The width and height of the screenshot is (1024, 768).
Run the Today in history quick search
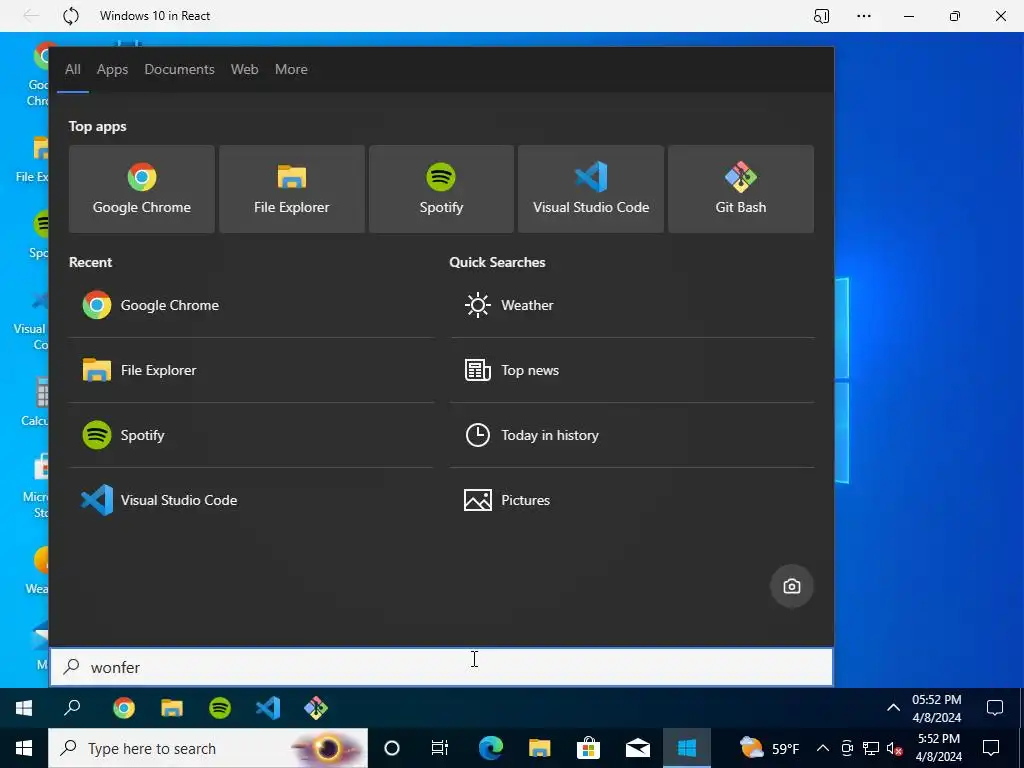pyautogui.click(x=632, y=435)
